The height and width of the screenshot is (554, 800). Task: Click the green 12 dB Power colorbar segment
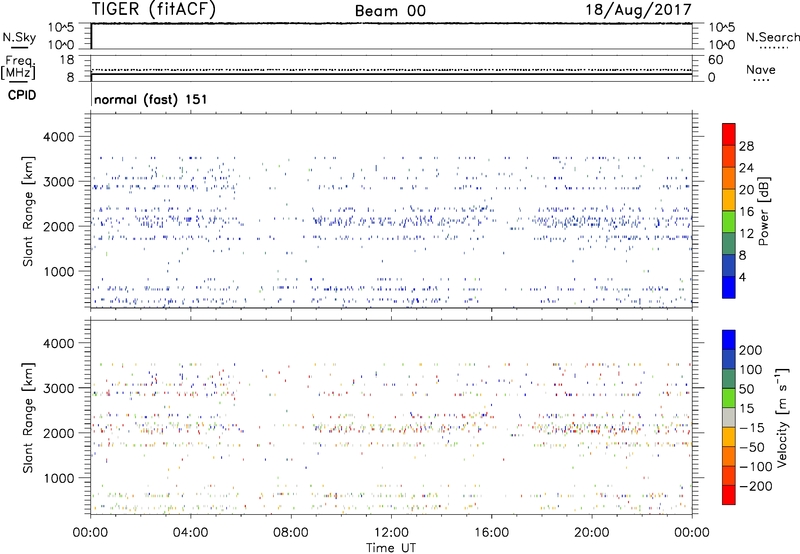pyautogui.click(x=729, y=222)
